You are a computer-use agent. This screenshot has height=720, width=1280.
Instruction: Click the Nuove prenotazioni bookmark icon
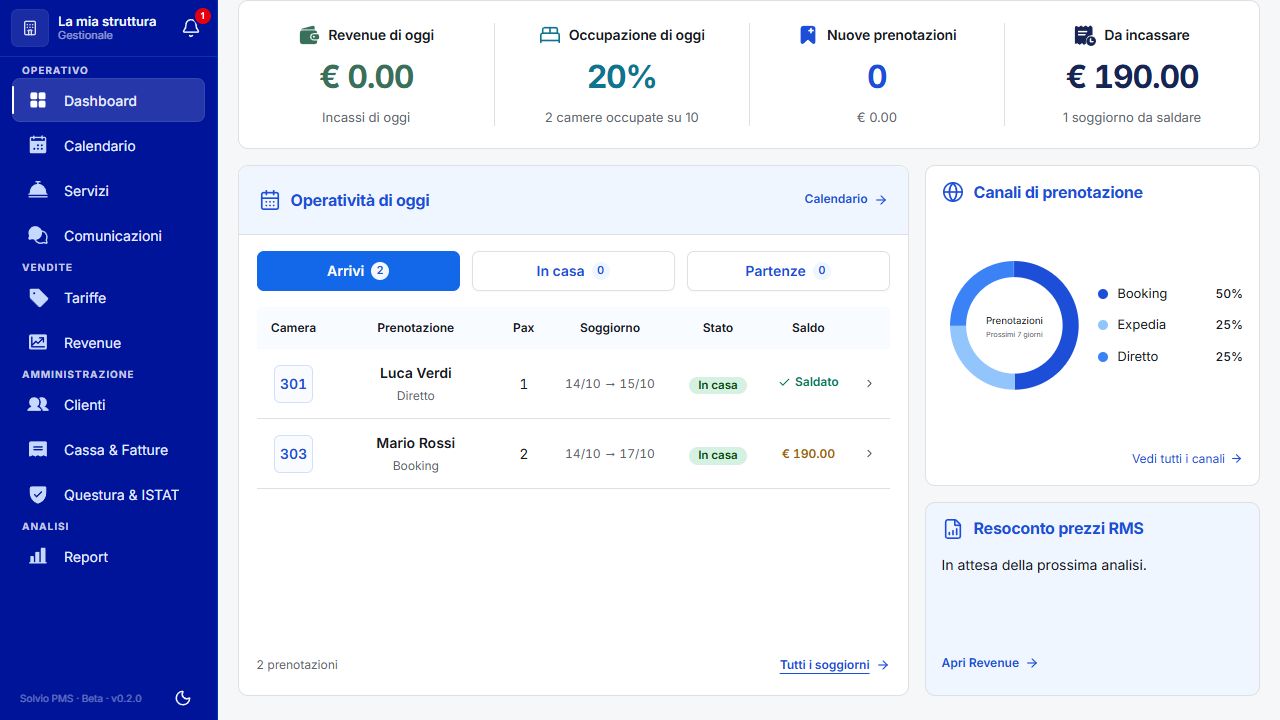[808, 35]
